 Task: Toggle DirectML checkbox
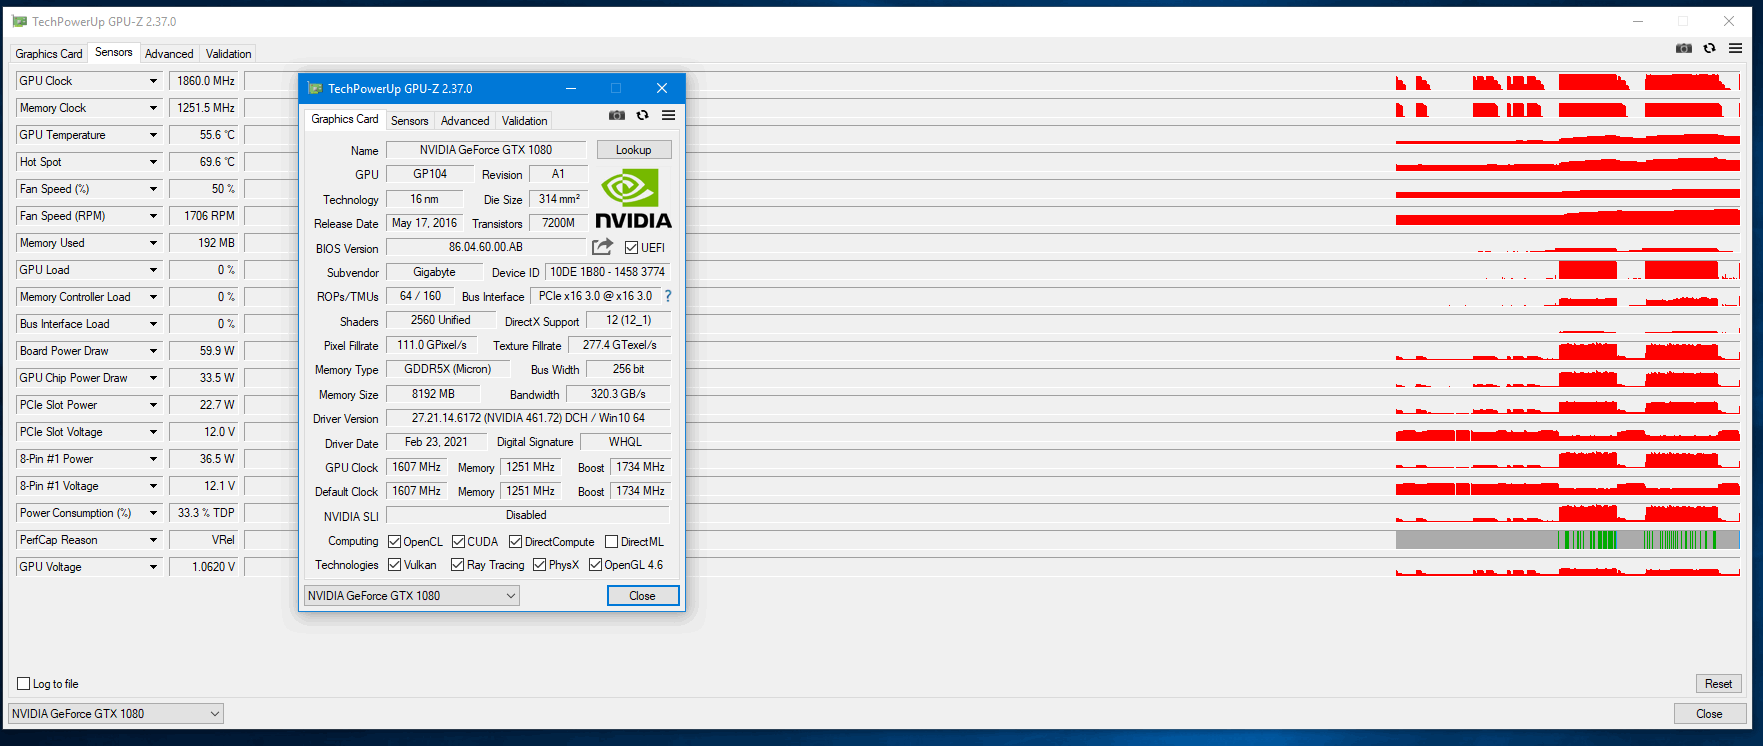pyautogui.click(x=612, y=542)
